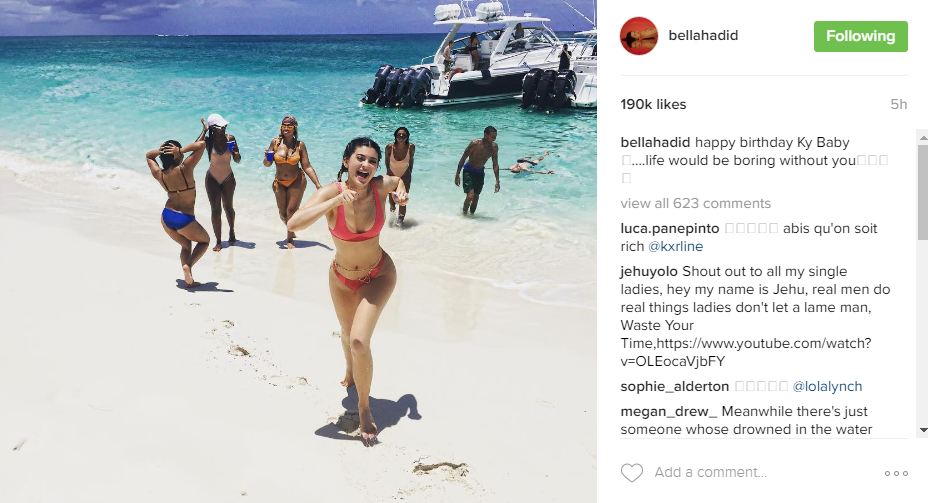Click the heart like icon
This screenshot has height=503, width=928.
point(631,472)
